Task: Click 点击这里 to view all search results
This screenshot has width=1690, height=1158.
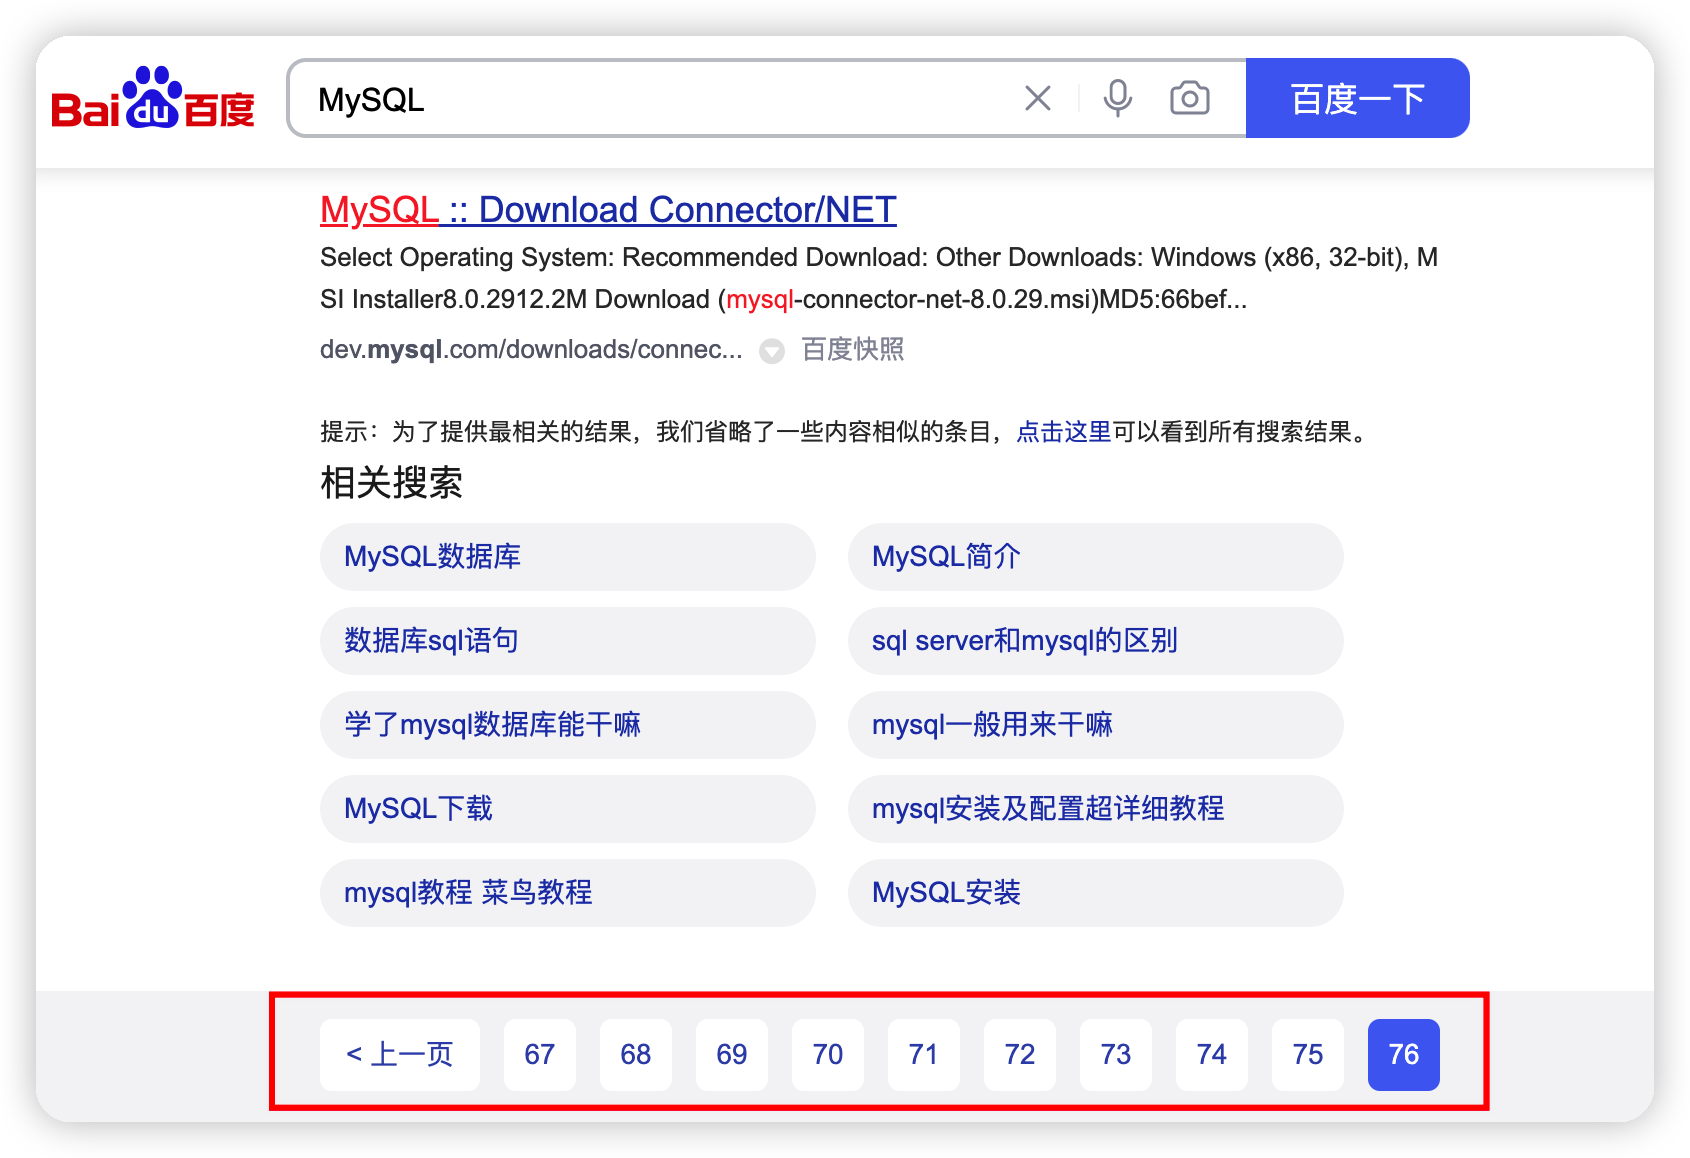Action: click(x=1063, y=433)
